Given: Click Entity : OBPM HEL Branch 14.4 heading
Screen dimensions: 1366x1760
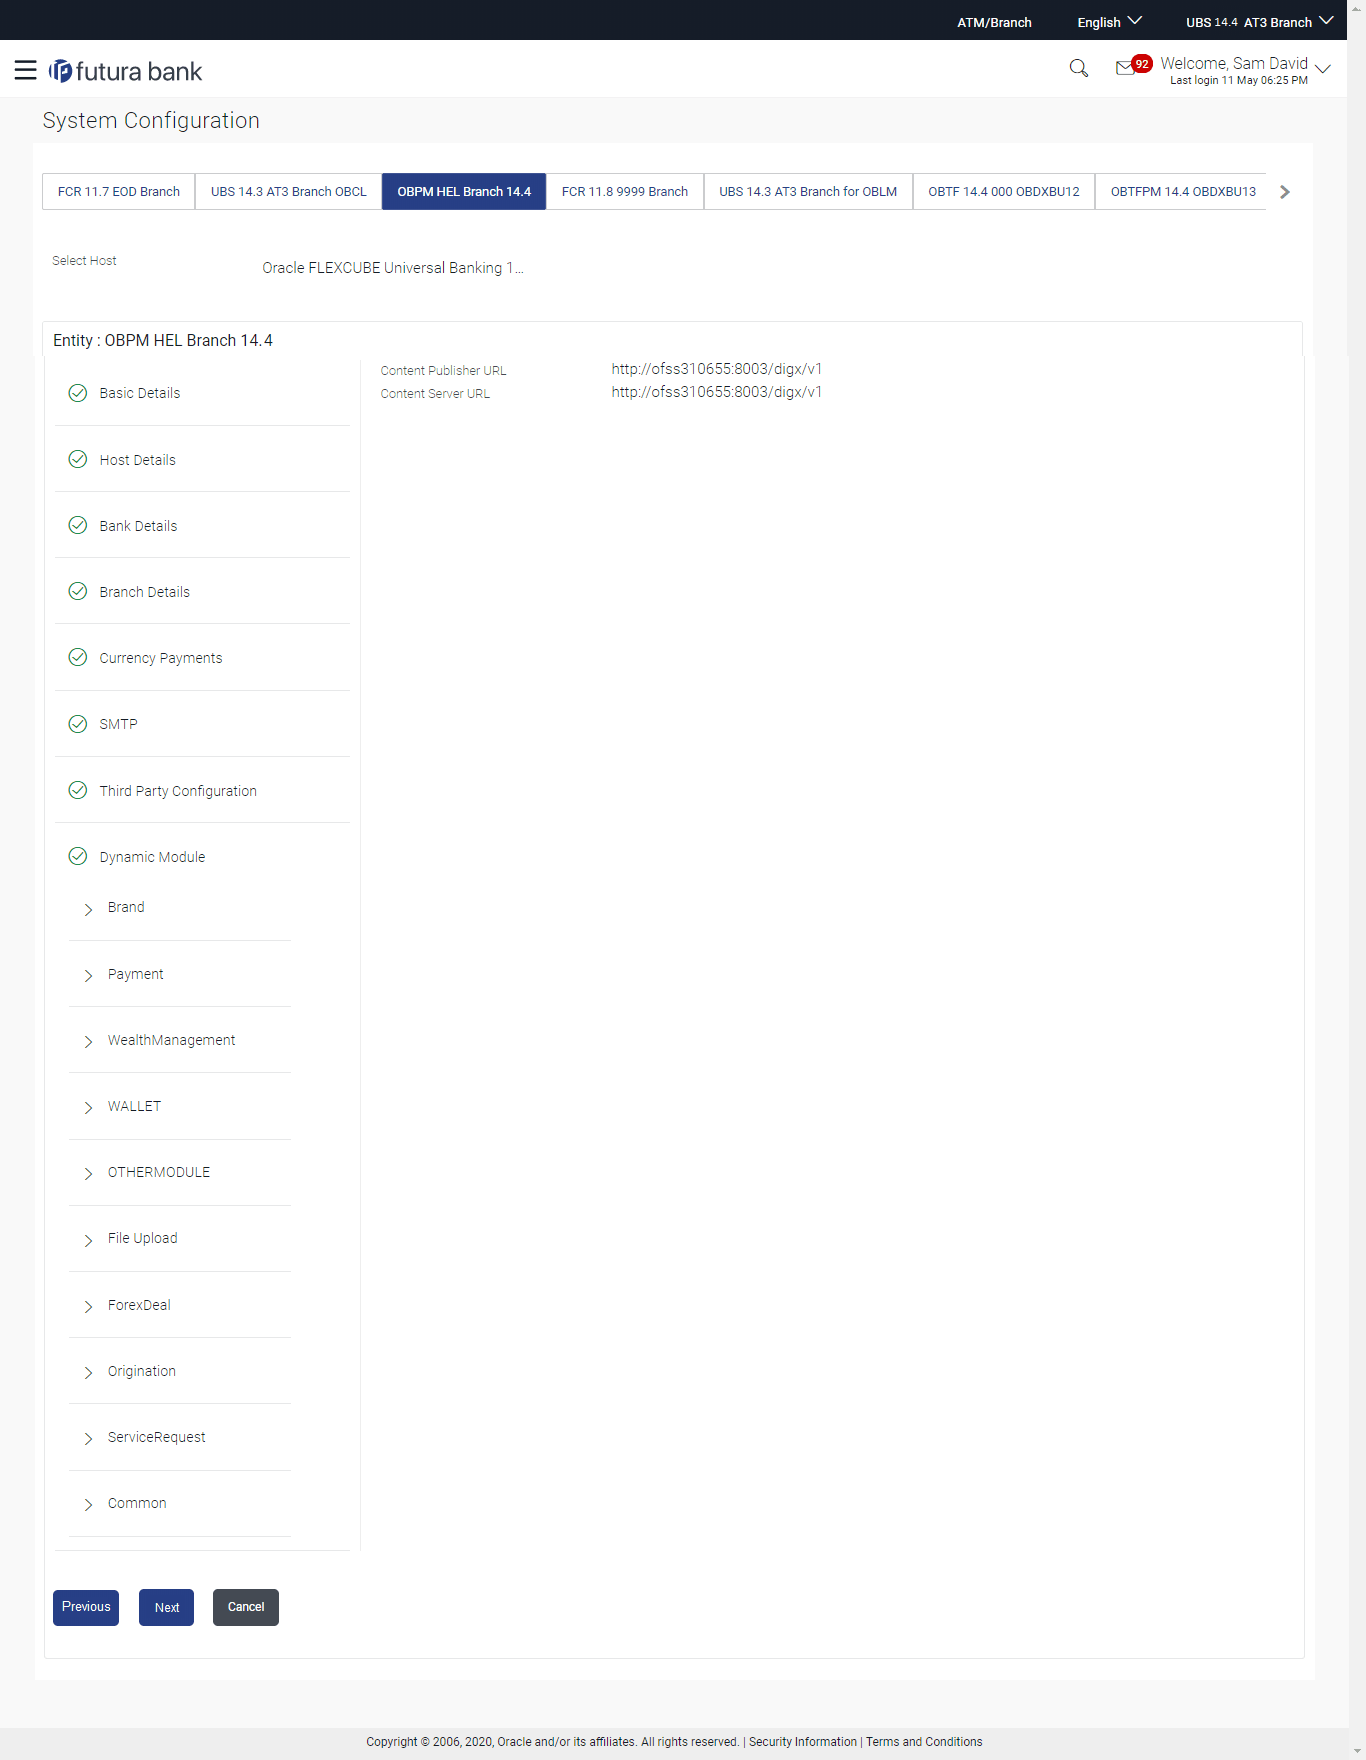Looking at the screenshot, I should 163,340.
